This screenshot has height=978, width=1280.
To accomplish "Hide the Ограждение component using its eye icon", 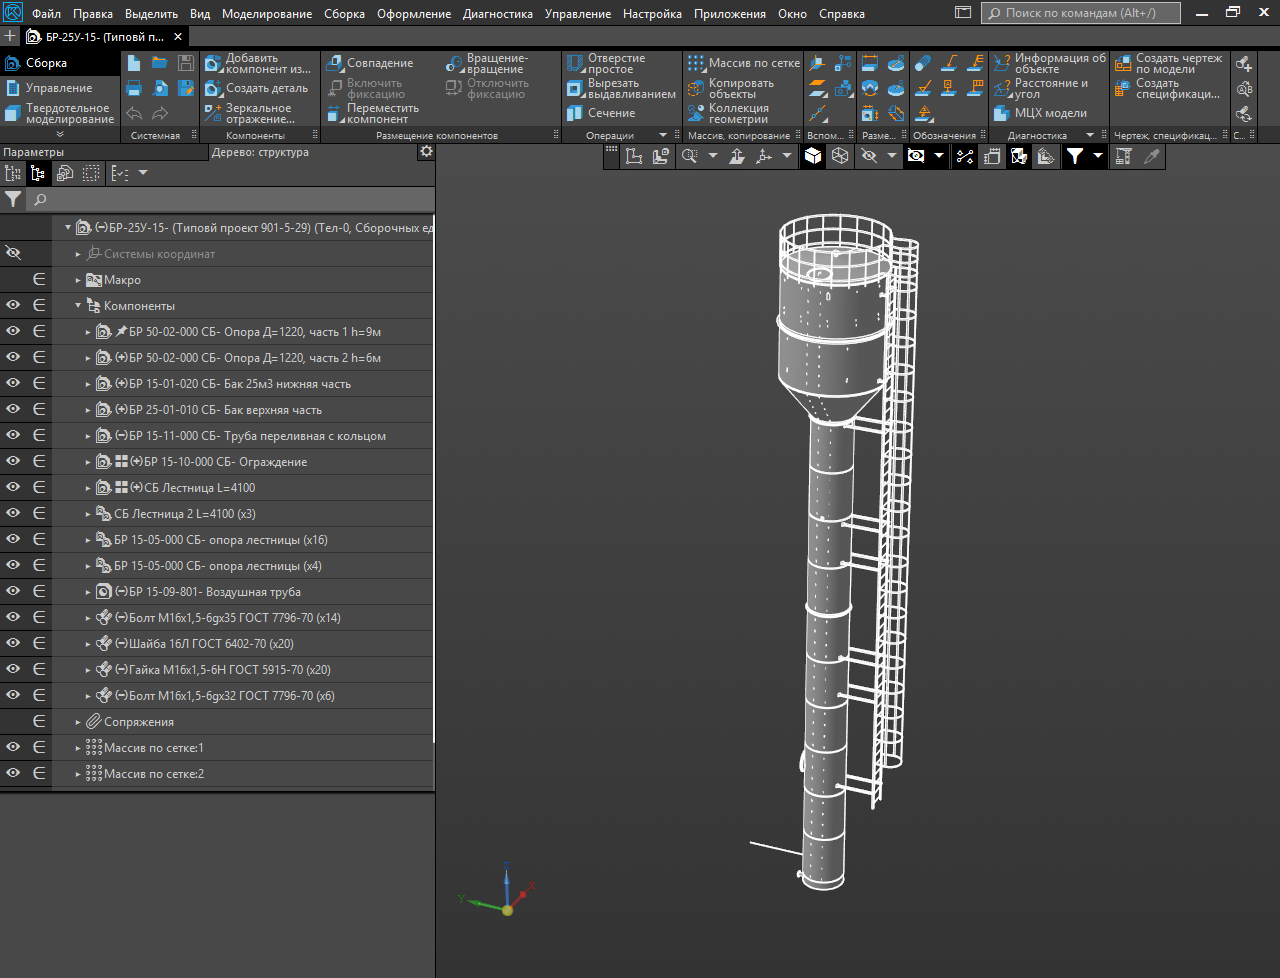I will point(13,461).
